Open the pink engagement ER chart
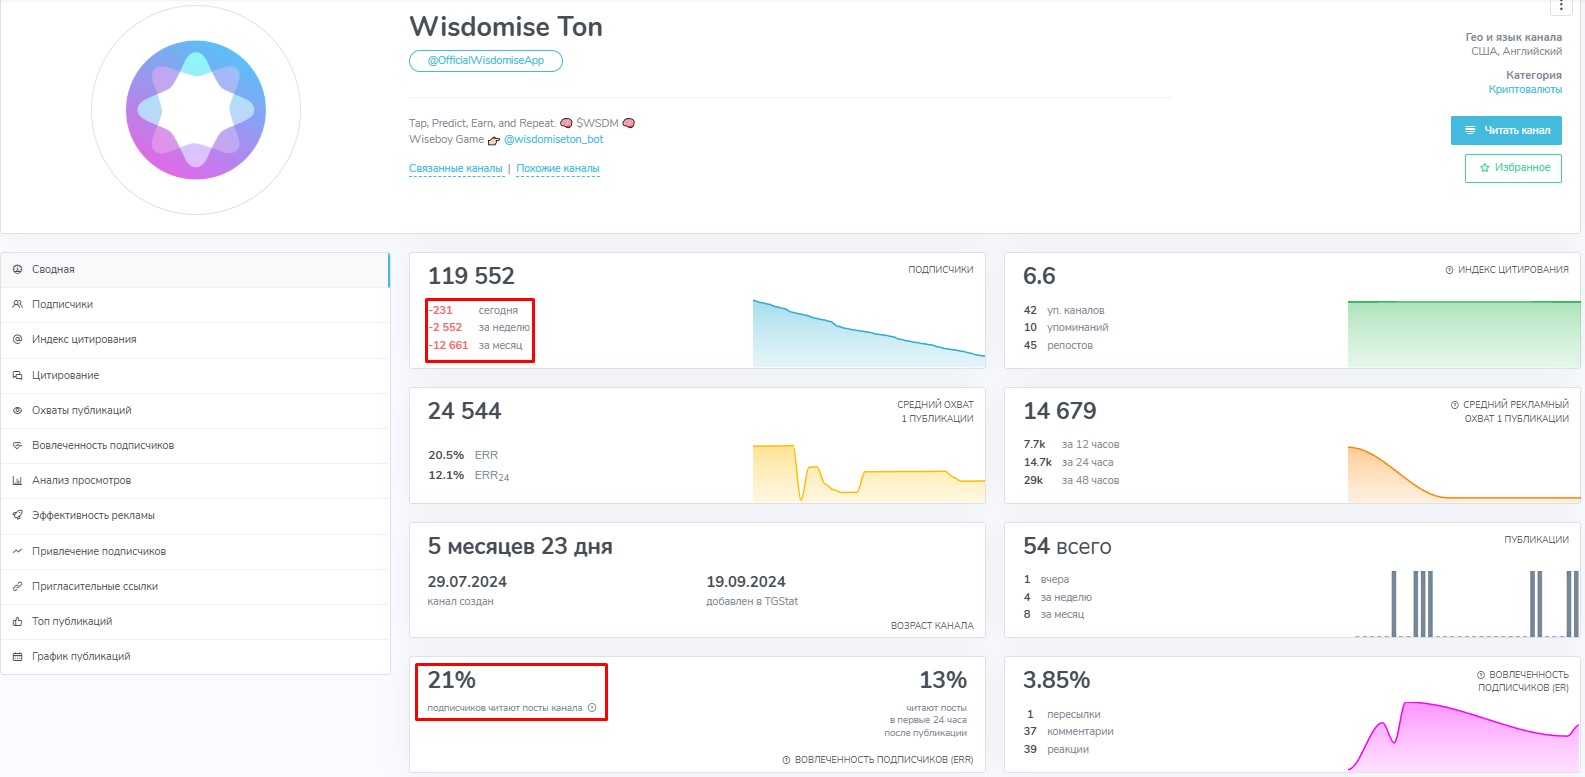 pos(1464,736)
